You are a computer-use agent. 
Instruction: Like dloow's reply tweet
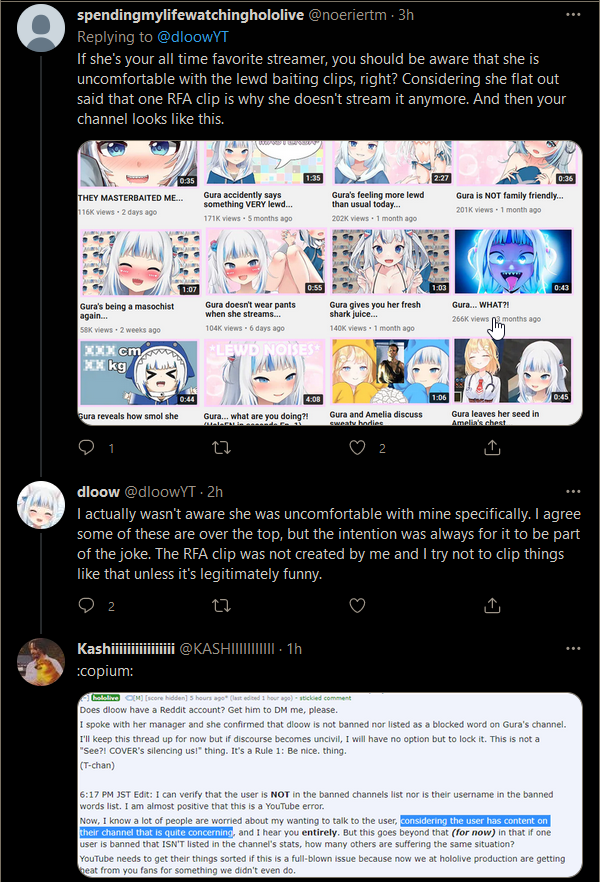358,605
